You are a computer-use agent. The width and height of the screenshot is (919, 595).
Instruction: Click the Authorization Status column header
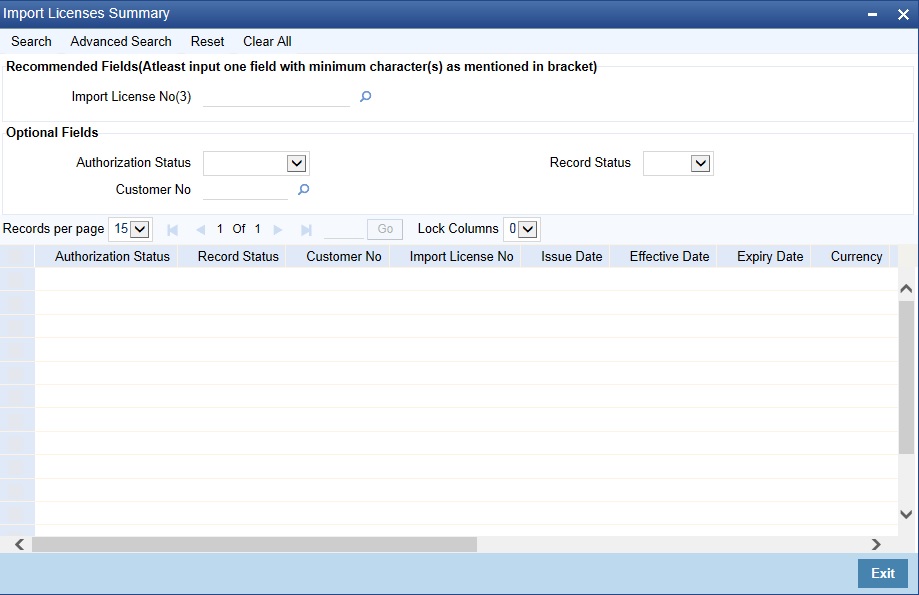point(107,257)
